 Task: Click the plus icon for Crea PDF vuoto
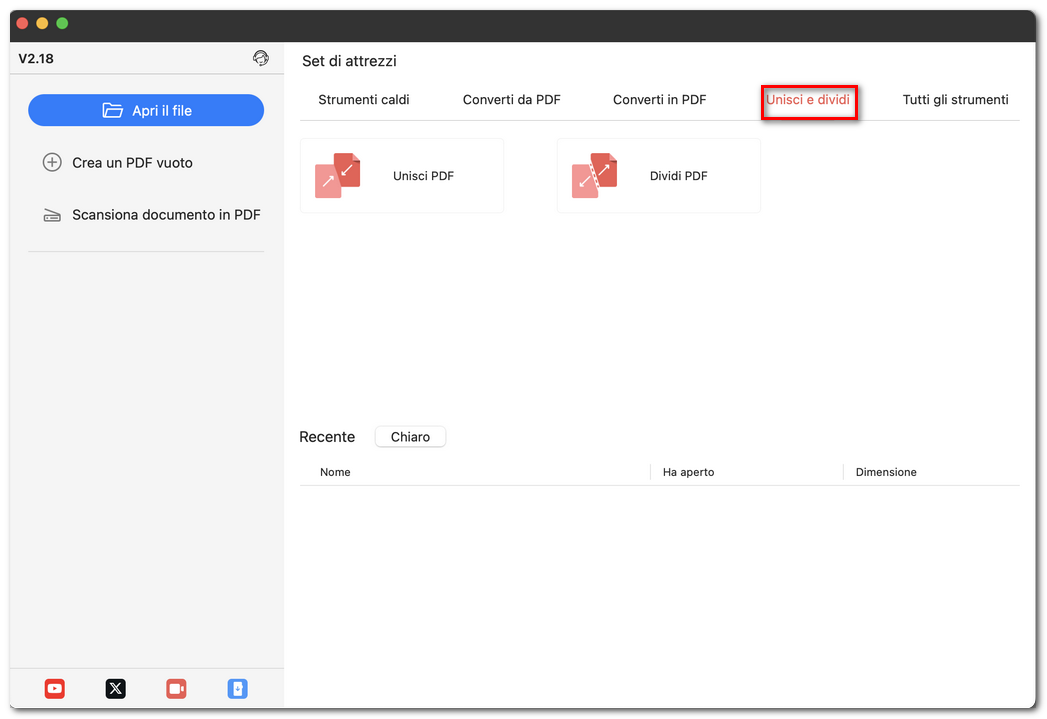[x=52, y=162]
